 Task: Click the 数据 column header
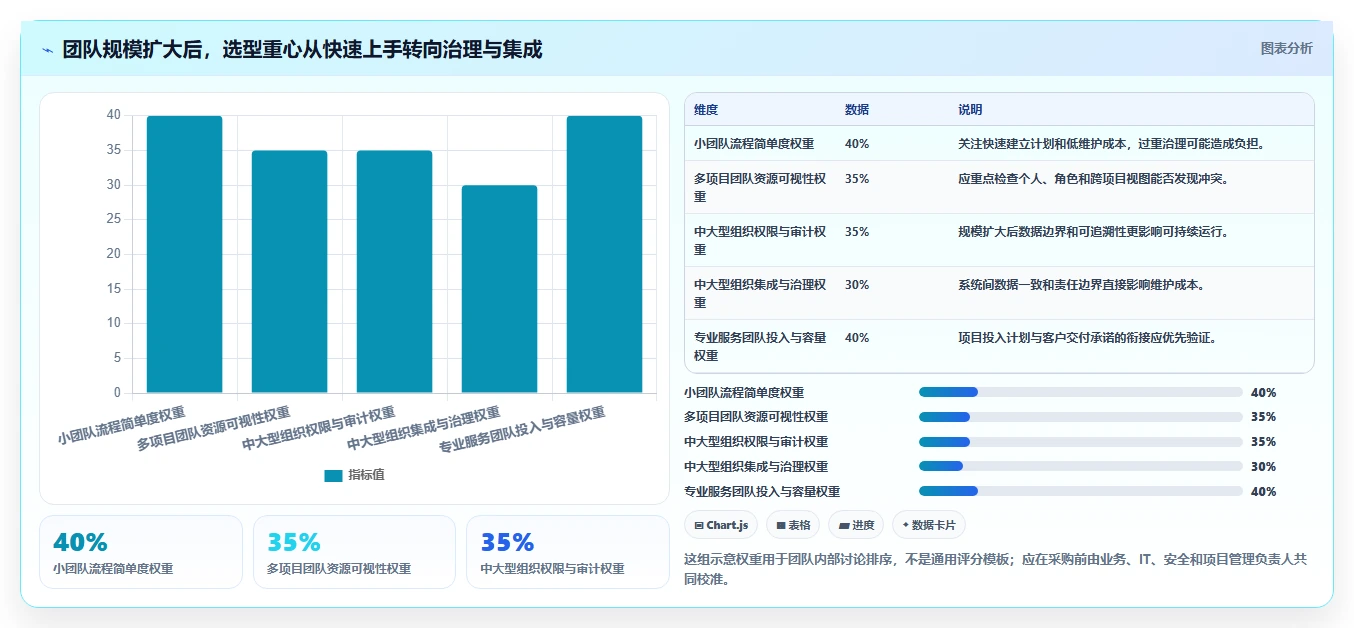pos(857,110)
